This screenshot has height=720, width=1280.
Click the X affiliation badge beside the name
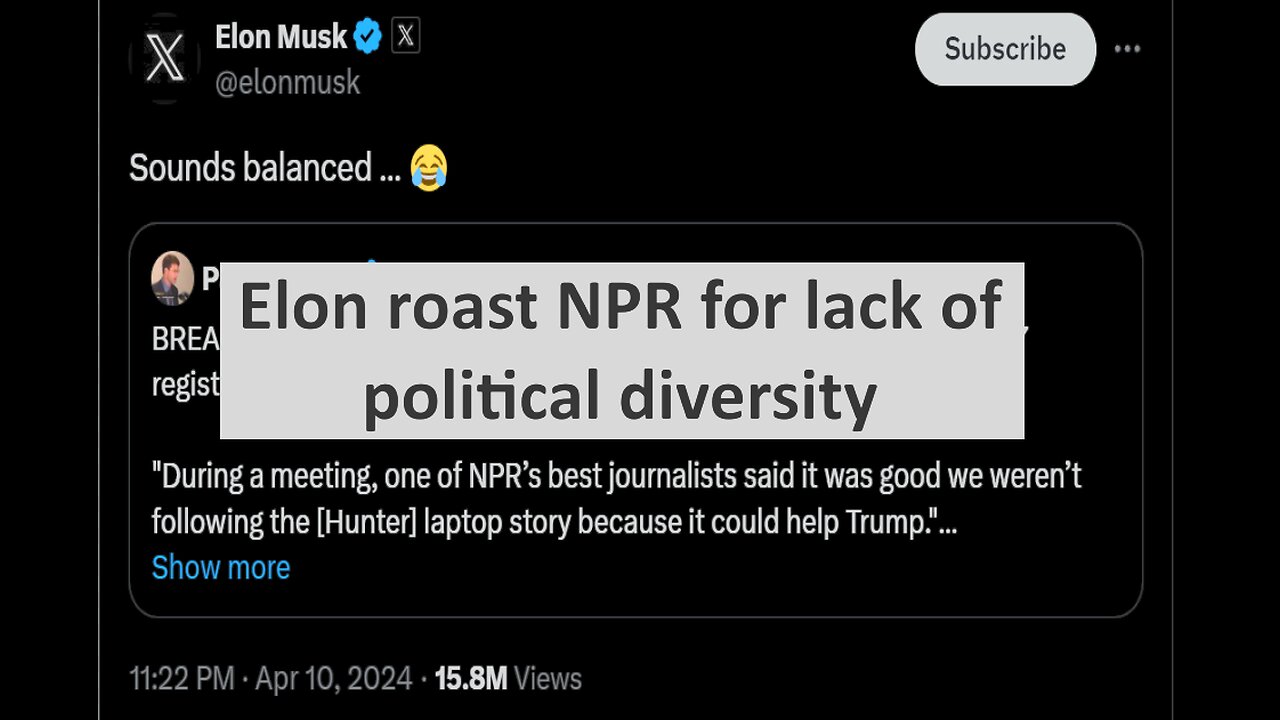tap(404, 37)
